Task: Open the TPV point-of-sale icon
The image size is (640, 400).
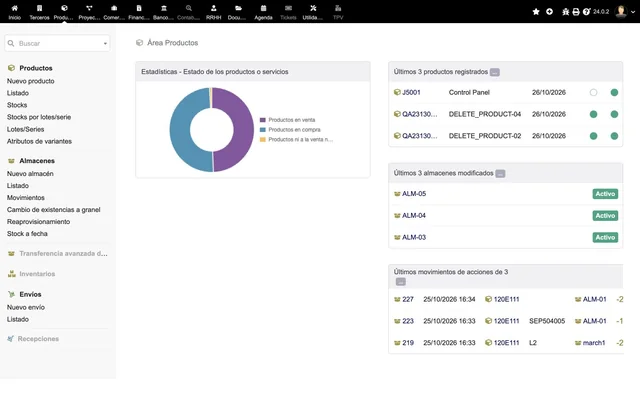Action: pos(338,8)
